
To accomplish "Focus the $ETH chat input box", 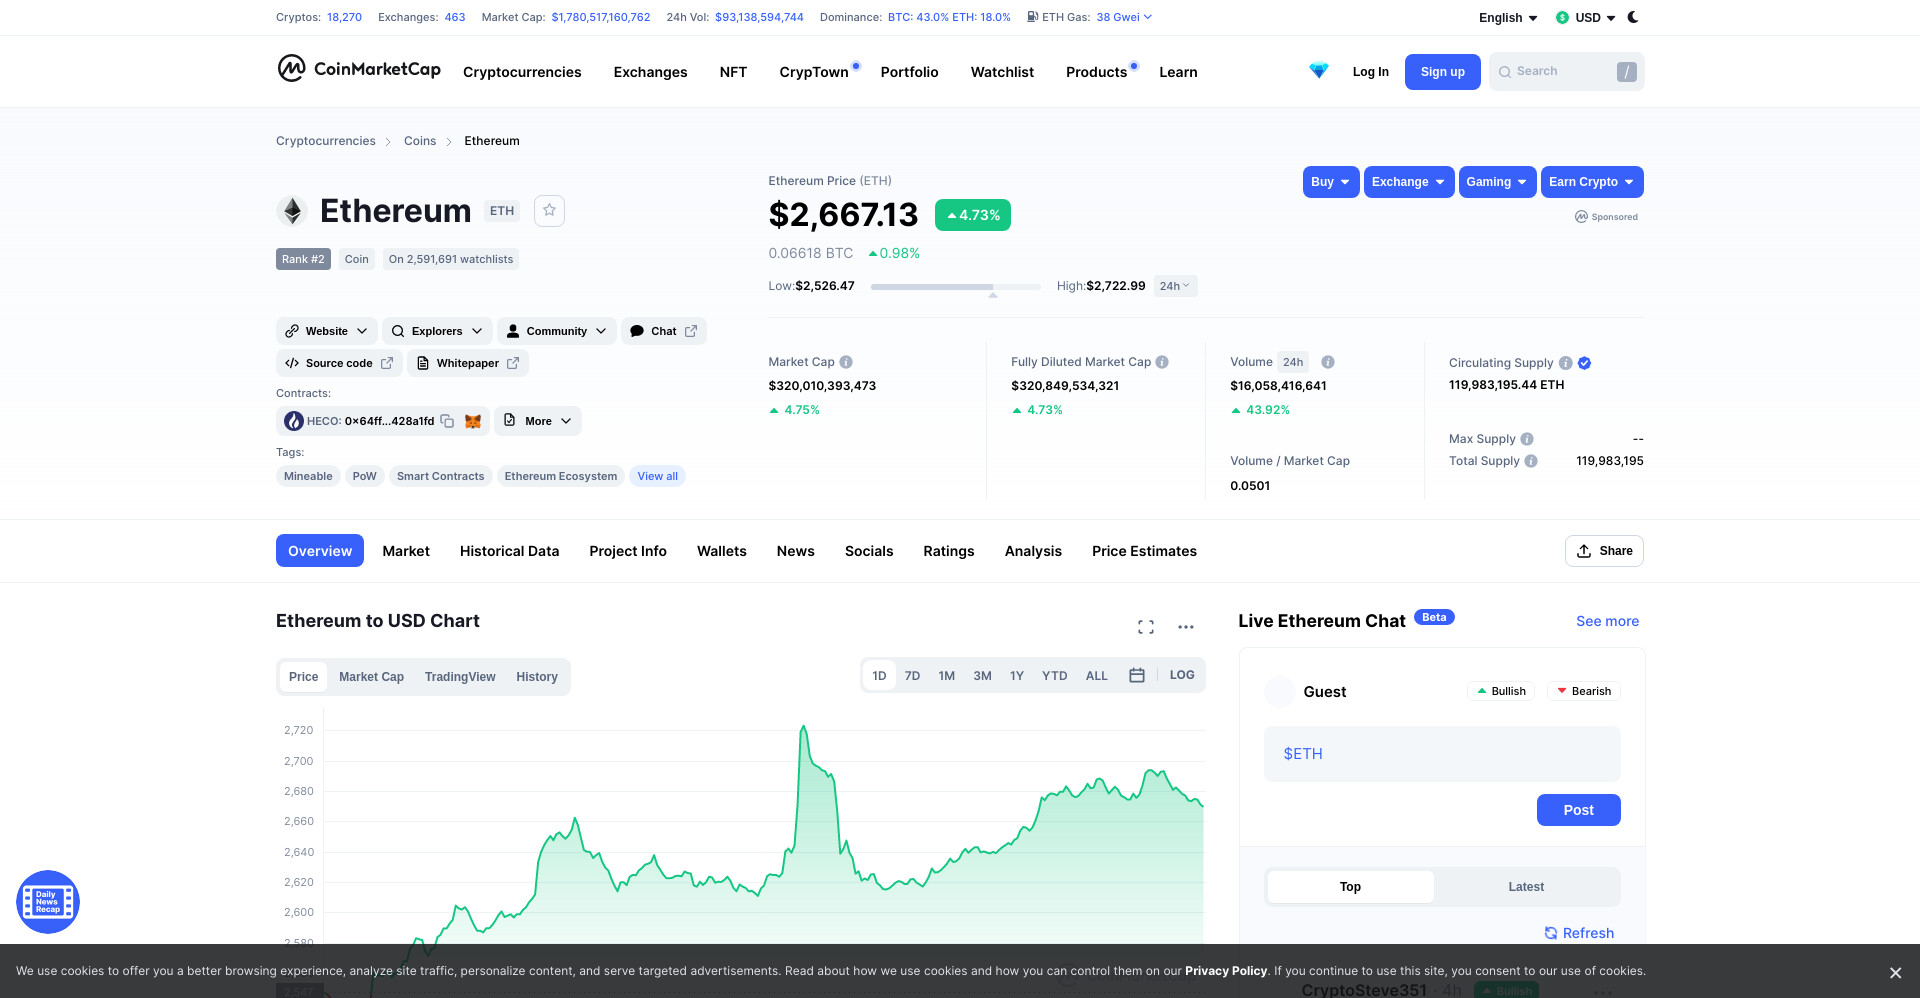I will click(1442, 754).
